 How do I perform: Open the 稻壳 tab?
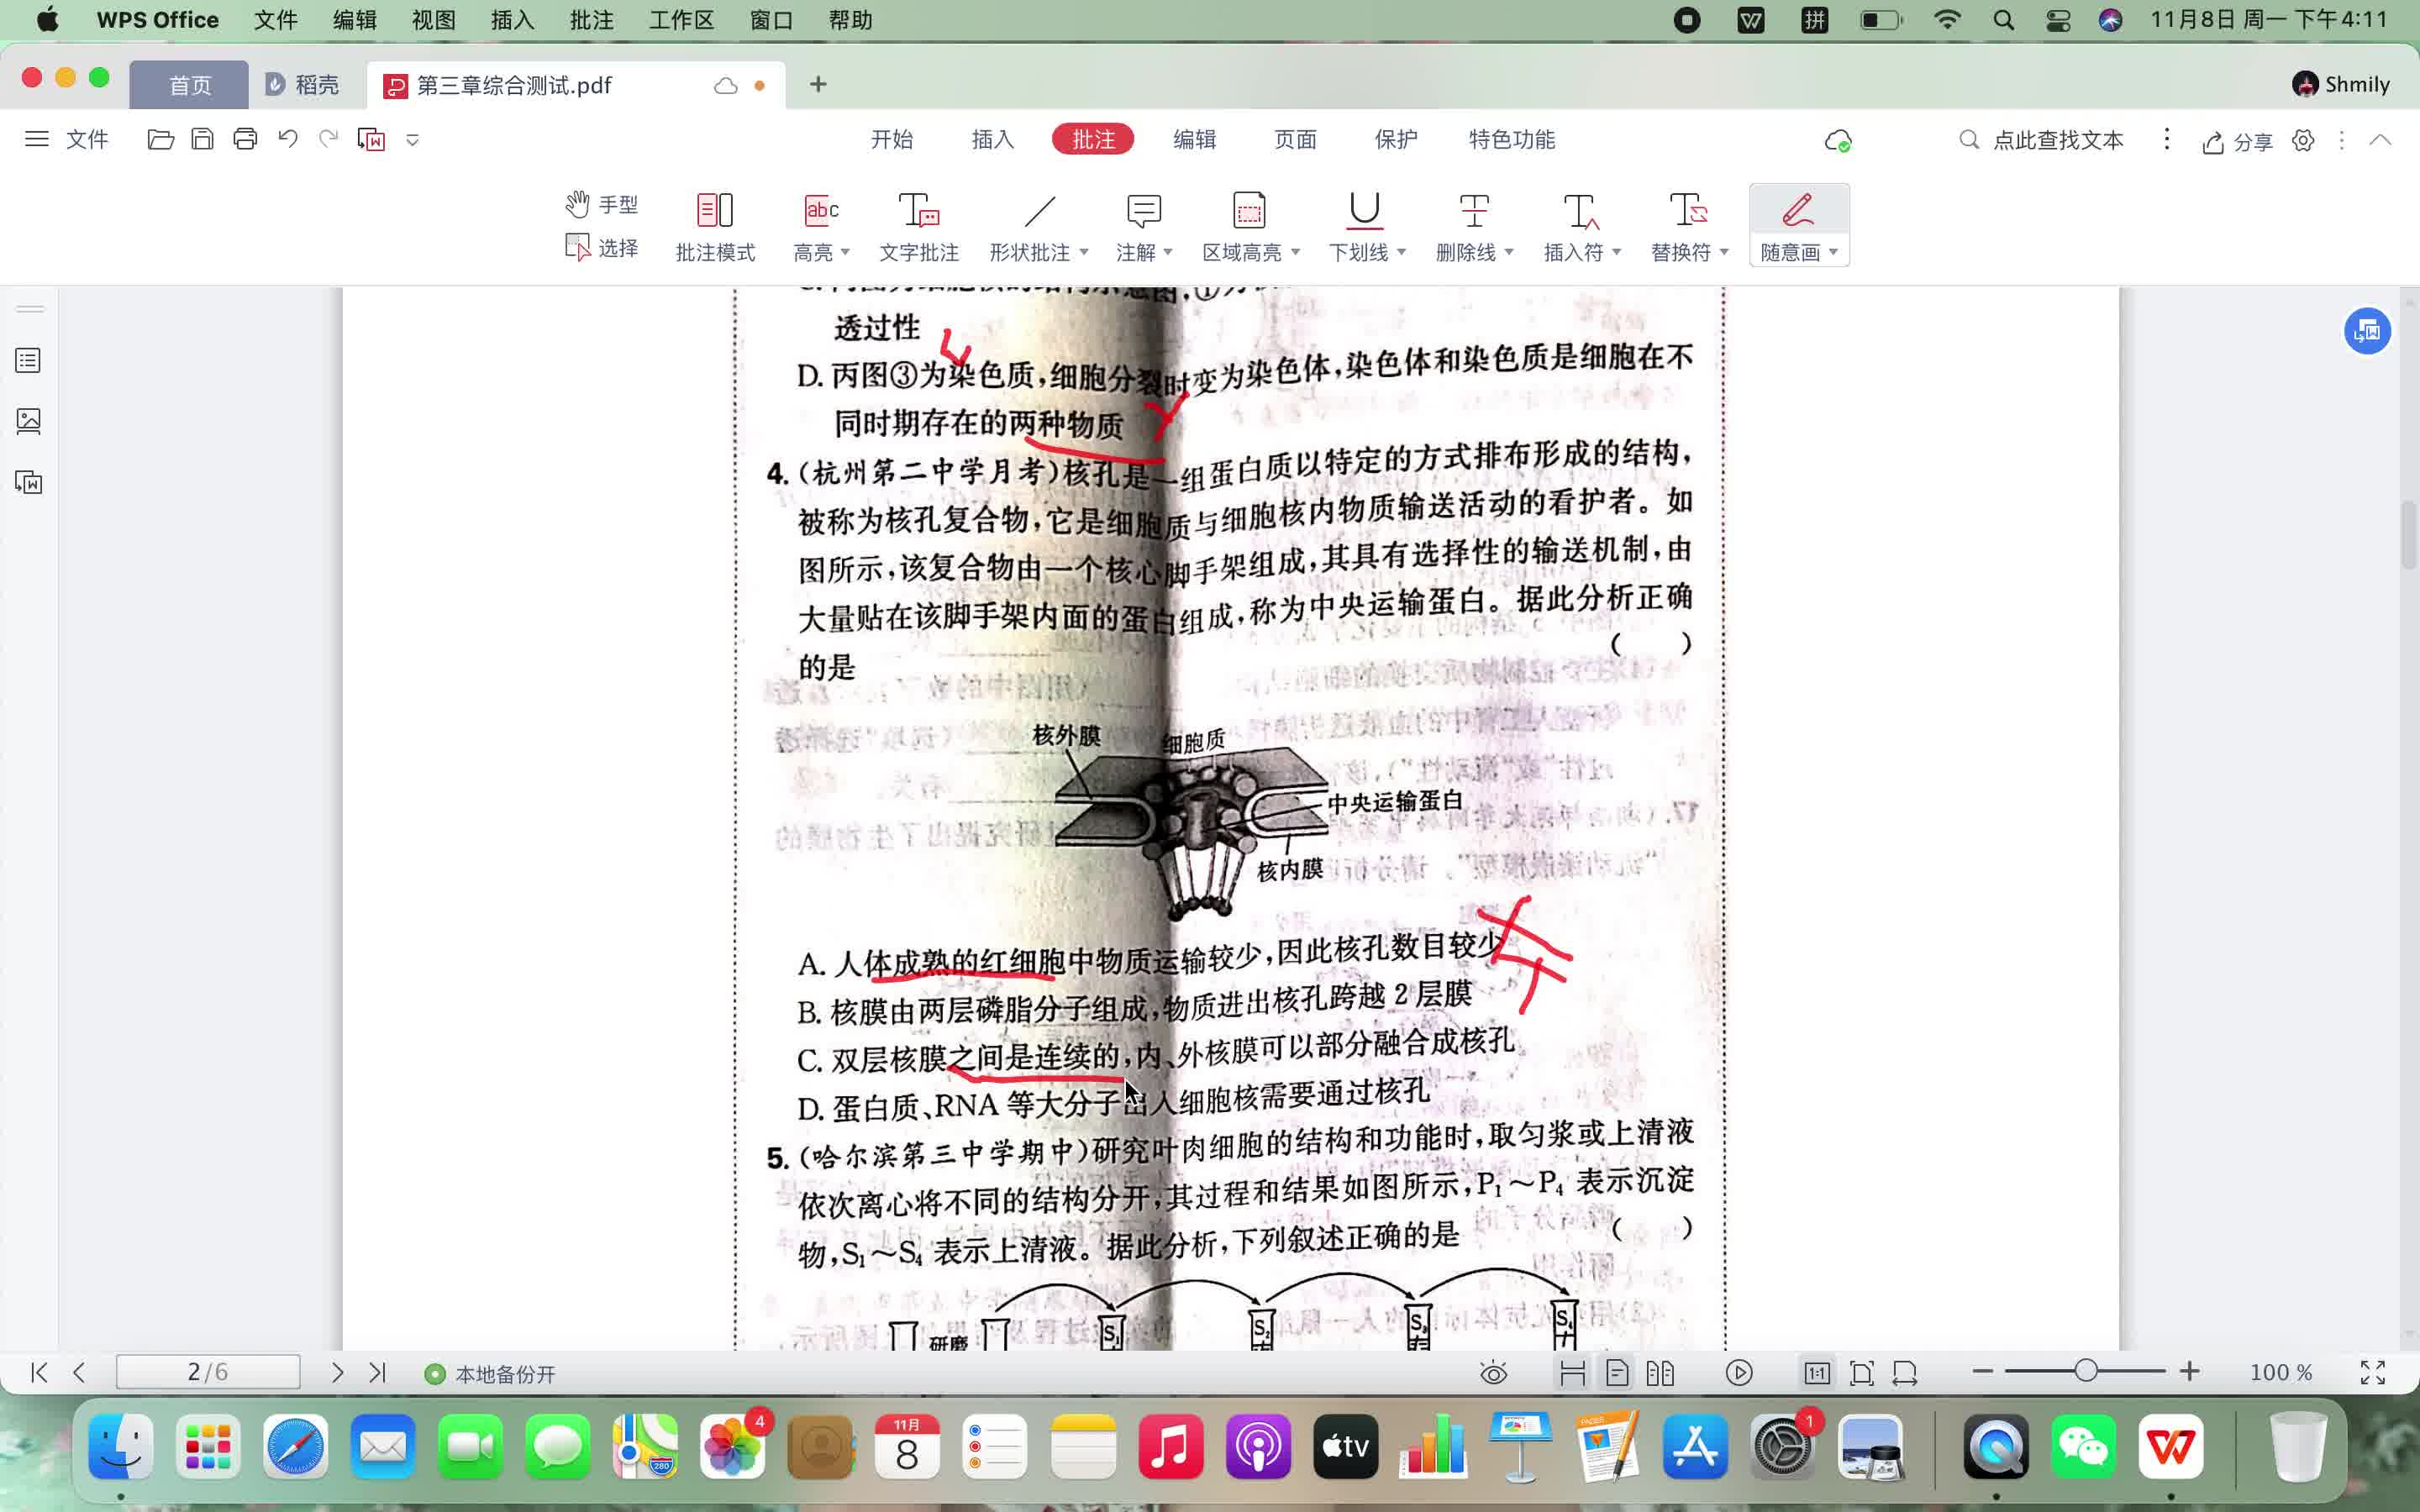[x=303, y=85]
